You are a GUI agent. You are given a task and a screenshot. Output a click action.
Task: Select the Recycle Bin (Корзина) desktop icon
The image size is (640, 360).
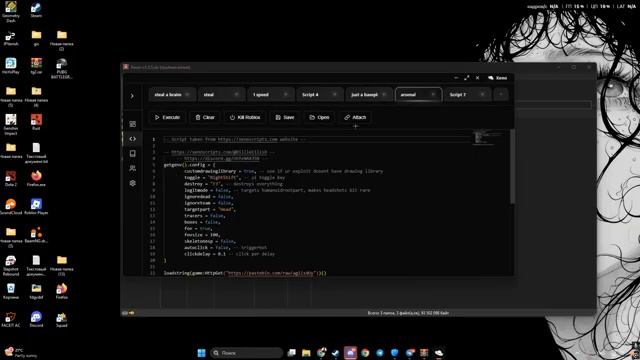[x=11, y=291]
